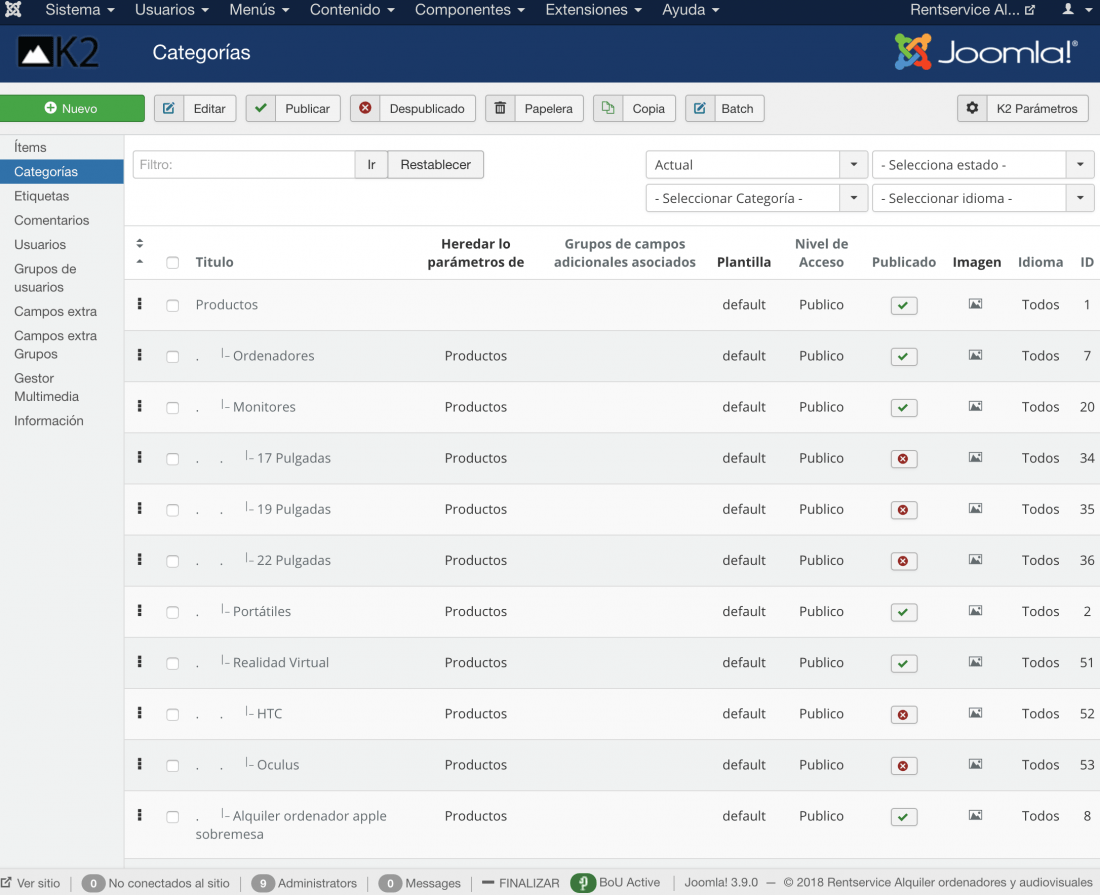Image resolution: width=1100 pixels, height=895 pixels.
Task: Click the image icon in Monitores row
Action: (x=975, y=406)
